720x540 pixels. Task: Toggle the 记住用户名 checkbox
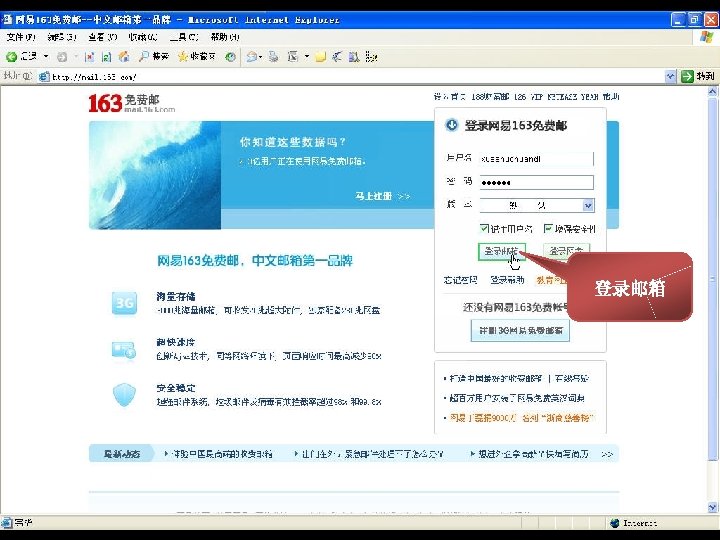click(484, 228)
